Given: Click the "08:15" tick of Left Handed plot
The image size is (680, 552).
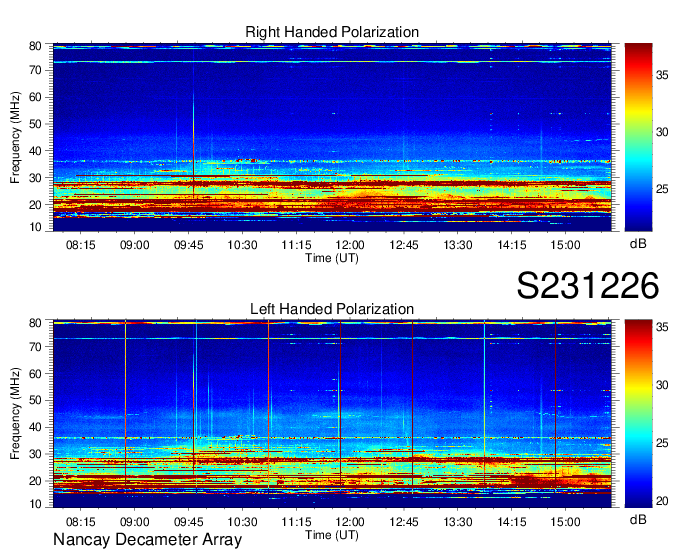Looking at the screenshot, I should click(x=81, y=522).
